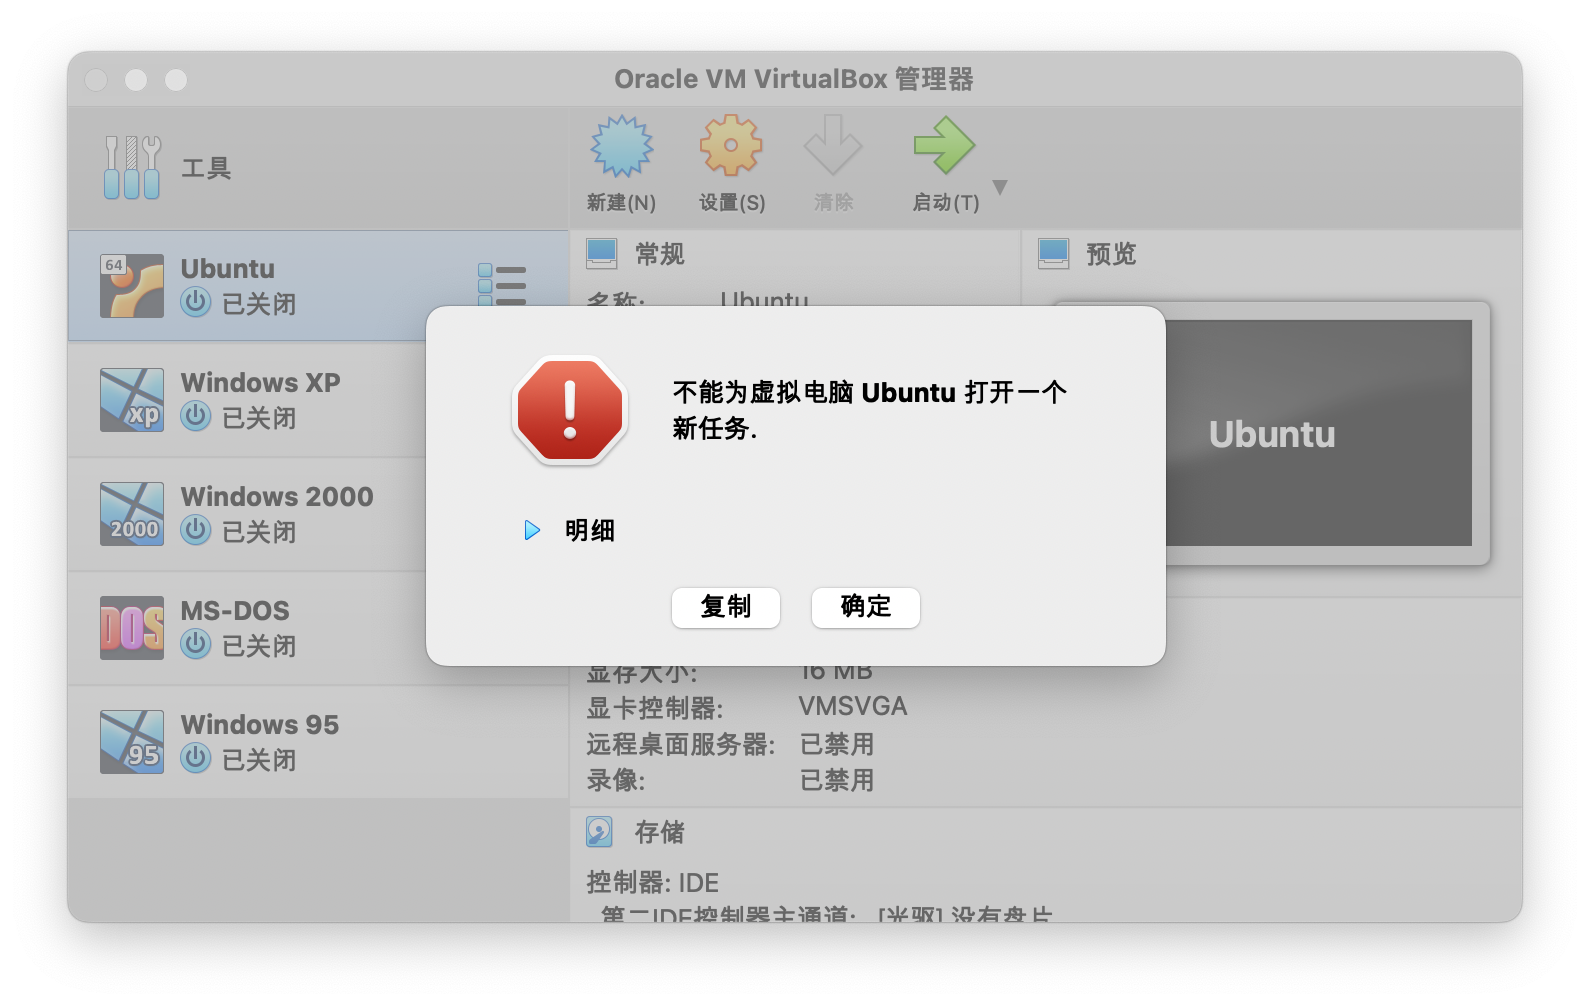Image resolution: width=1590 pixels, height=1006 pixels.
Task: Click the Discard (清除) down-arrow icon
Action: [x=833, y=146]
